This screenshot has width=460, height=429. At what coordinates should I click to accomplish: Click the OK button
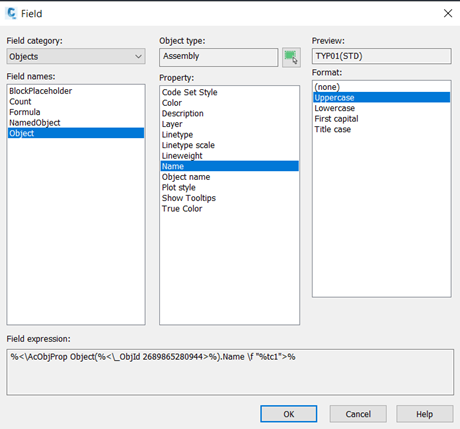pos(289,414)
